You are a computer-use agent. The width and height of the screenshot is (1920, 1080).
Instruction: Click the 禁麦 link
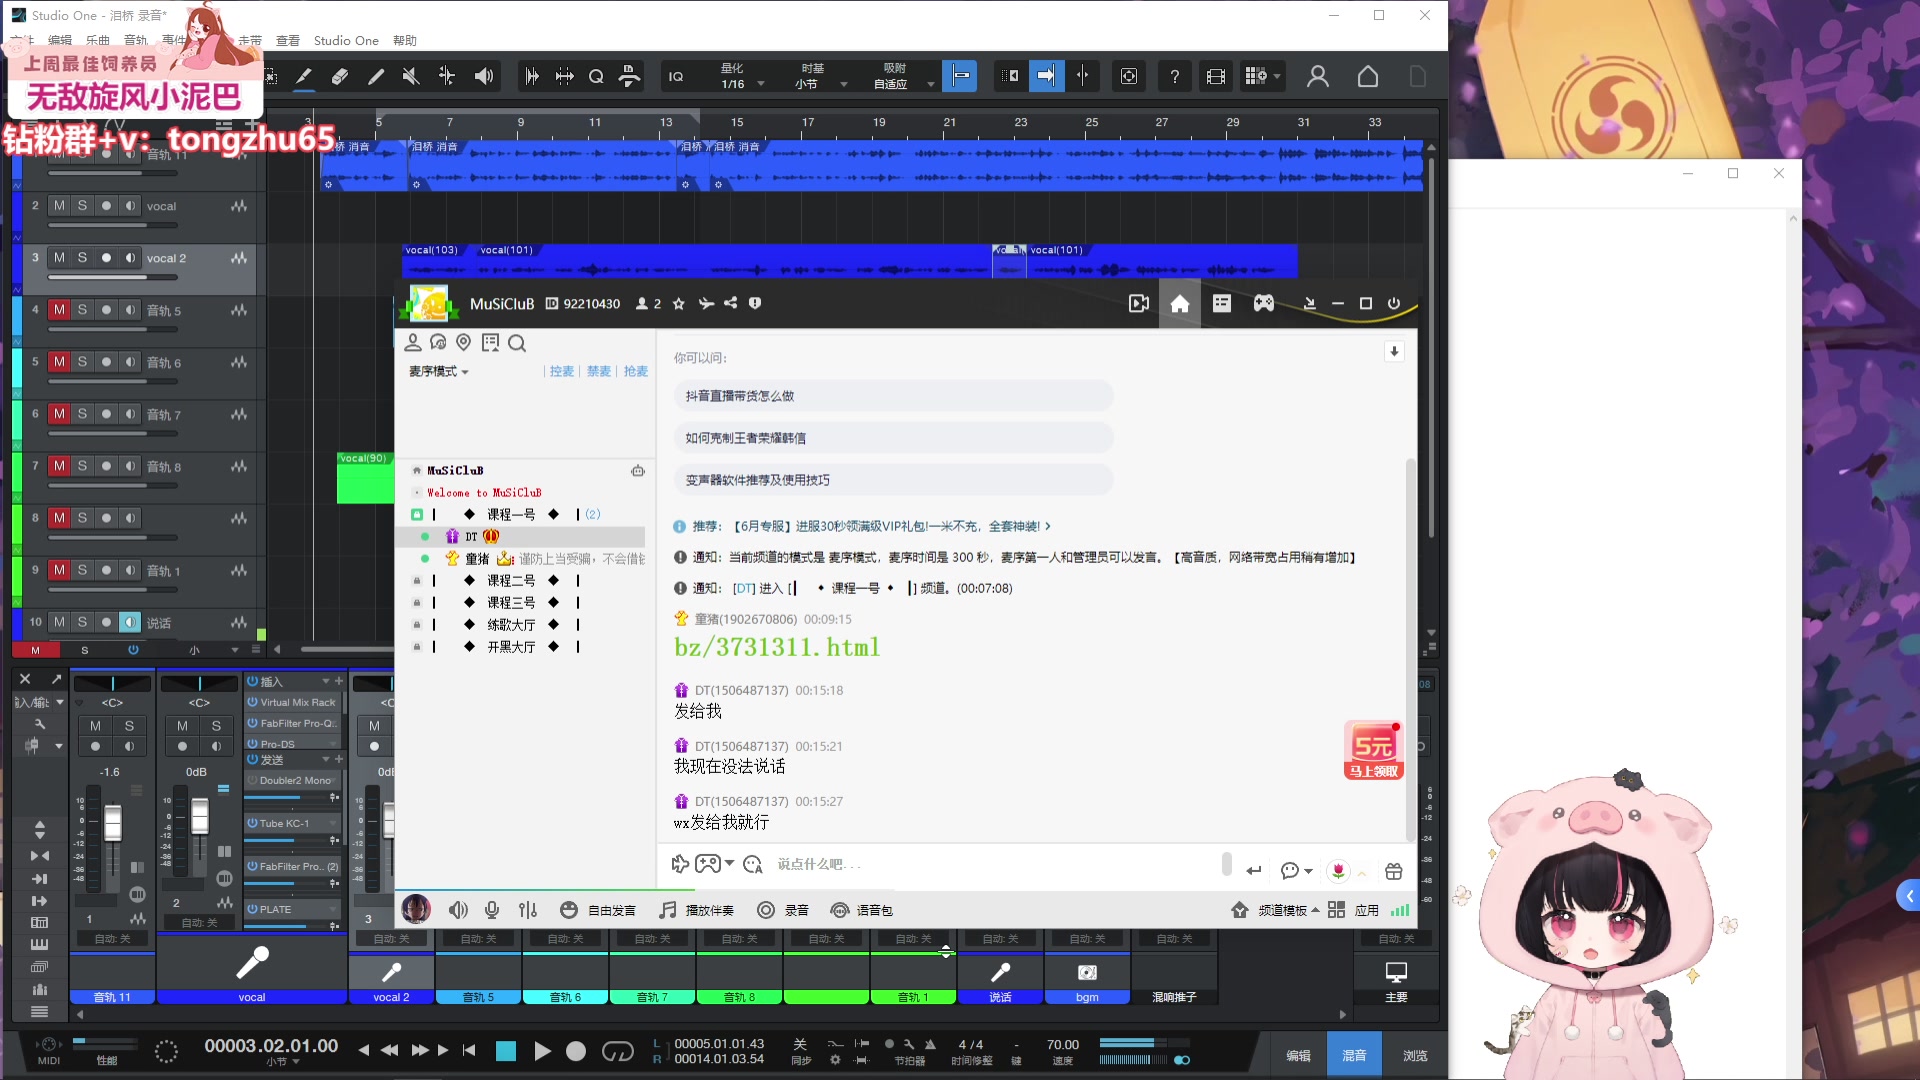click(x=598, y=371)
